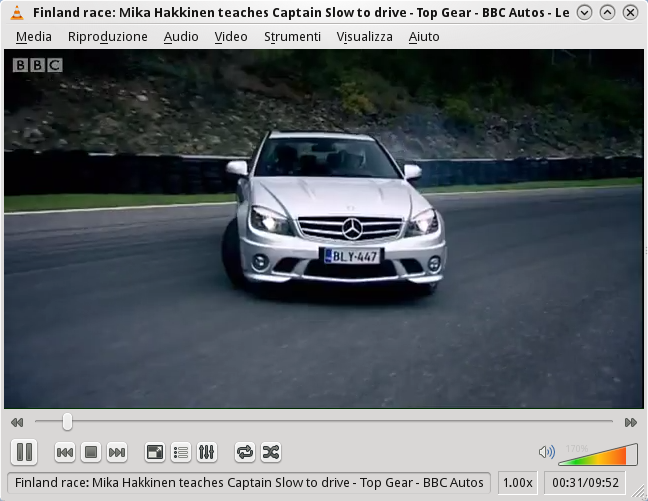
Task: Click the window resize grip corner
Action: [639, 492]
